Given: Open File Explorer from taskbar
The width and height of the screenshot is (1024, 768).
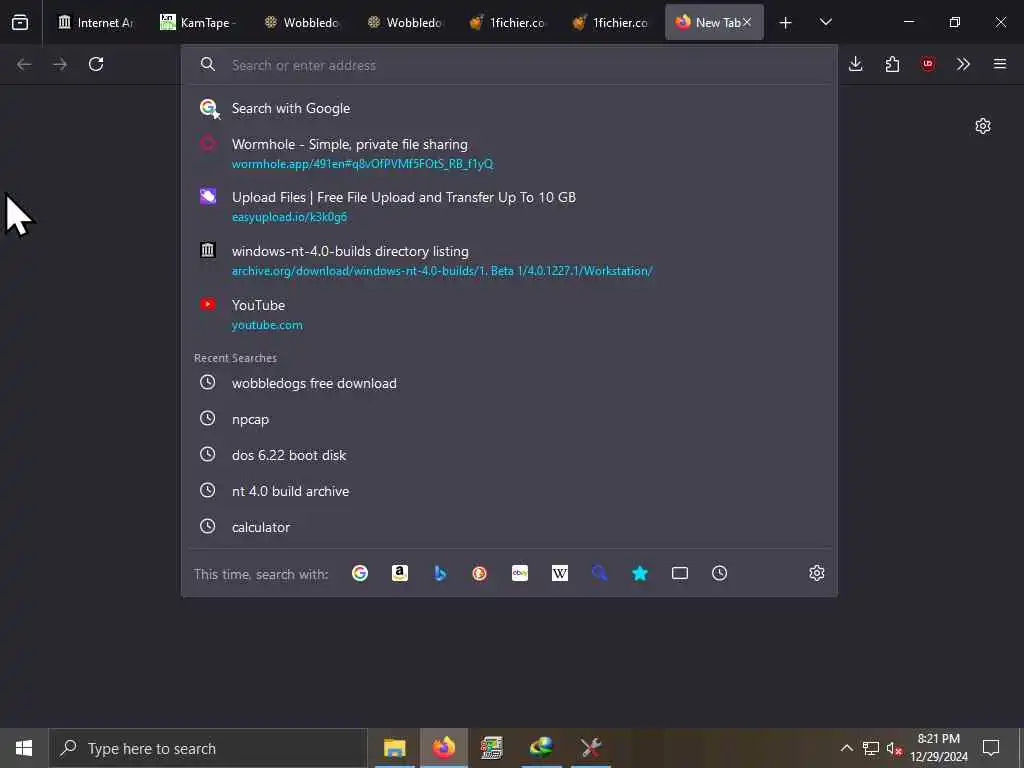Looking at the screenshot, I should 394,748.
